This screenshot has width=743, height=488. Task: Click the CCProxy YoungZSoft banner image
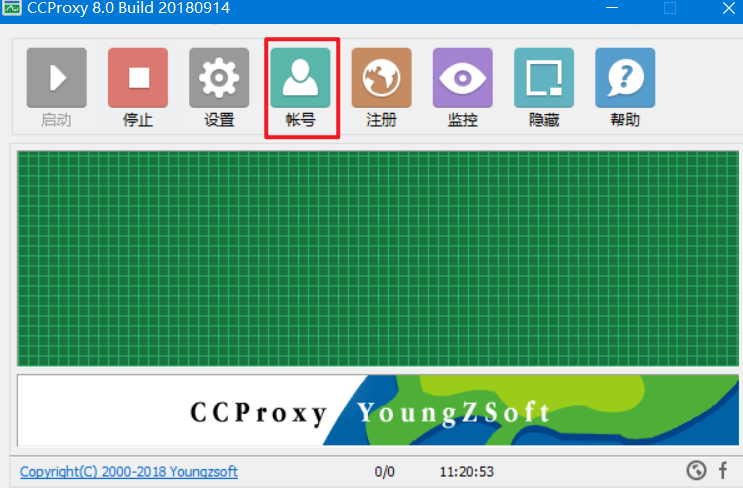[x=378, y=410]
